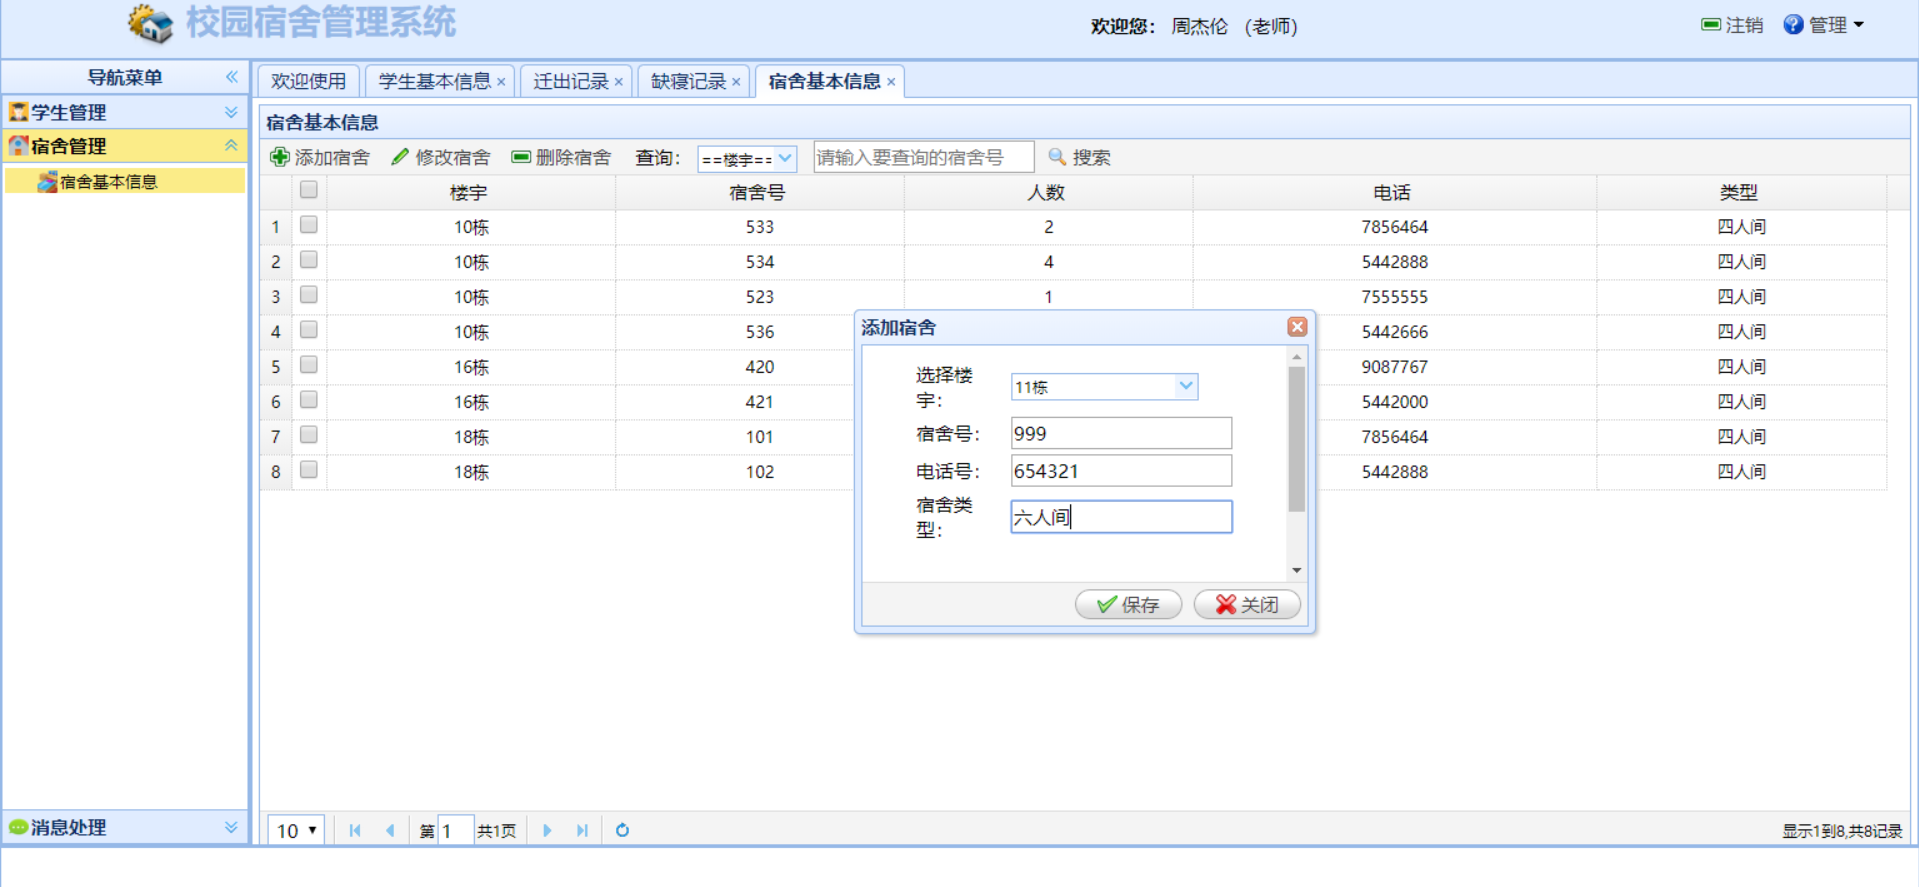Click the green 添加宿舍 plus icon
The image size is (1919, 887).
(280, 157)
